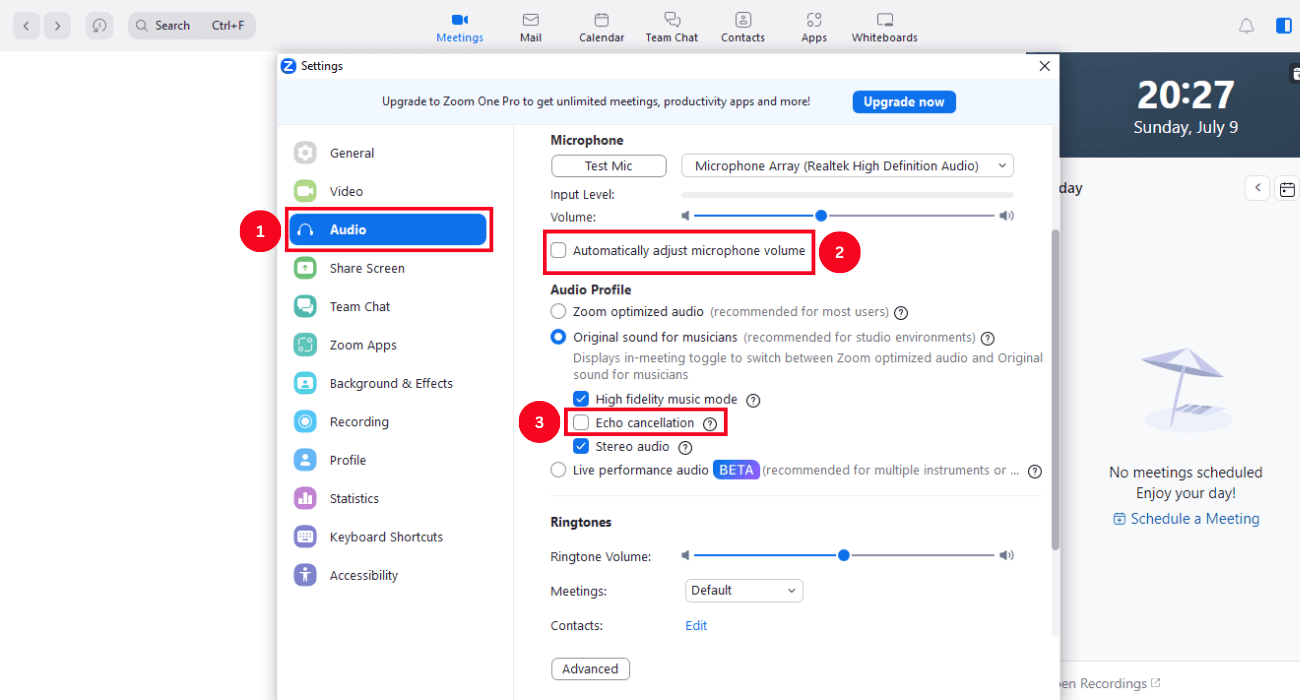
Task: Enable Echo cancellation checkbox
Action: 581,423
